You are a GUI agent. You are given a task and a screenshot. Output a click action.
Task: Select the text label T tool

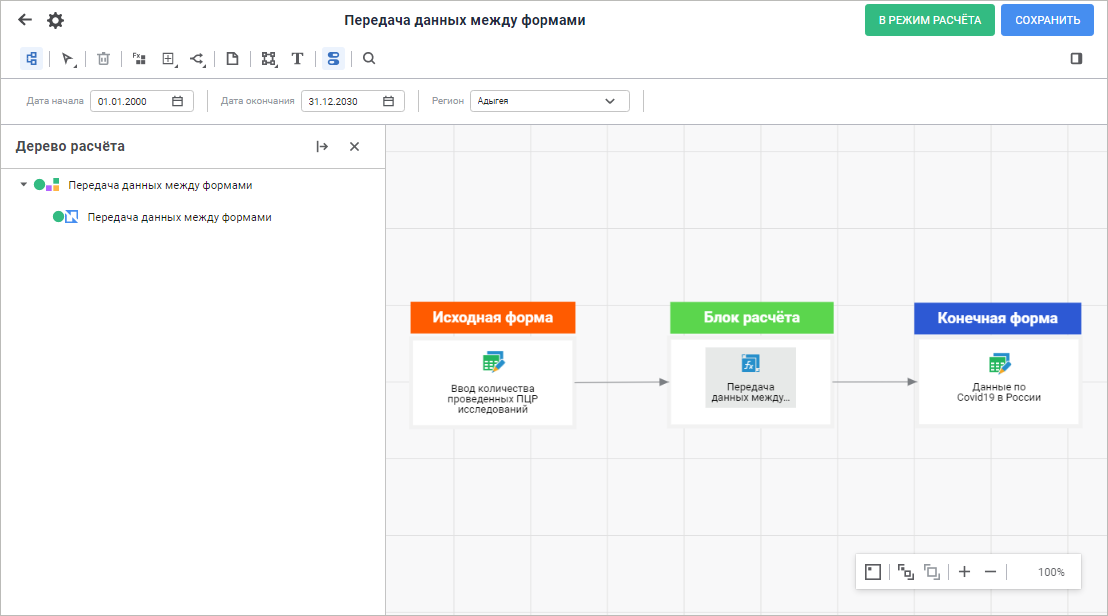[297, 59]
